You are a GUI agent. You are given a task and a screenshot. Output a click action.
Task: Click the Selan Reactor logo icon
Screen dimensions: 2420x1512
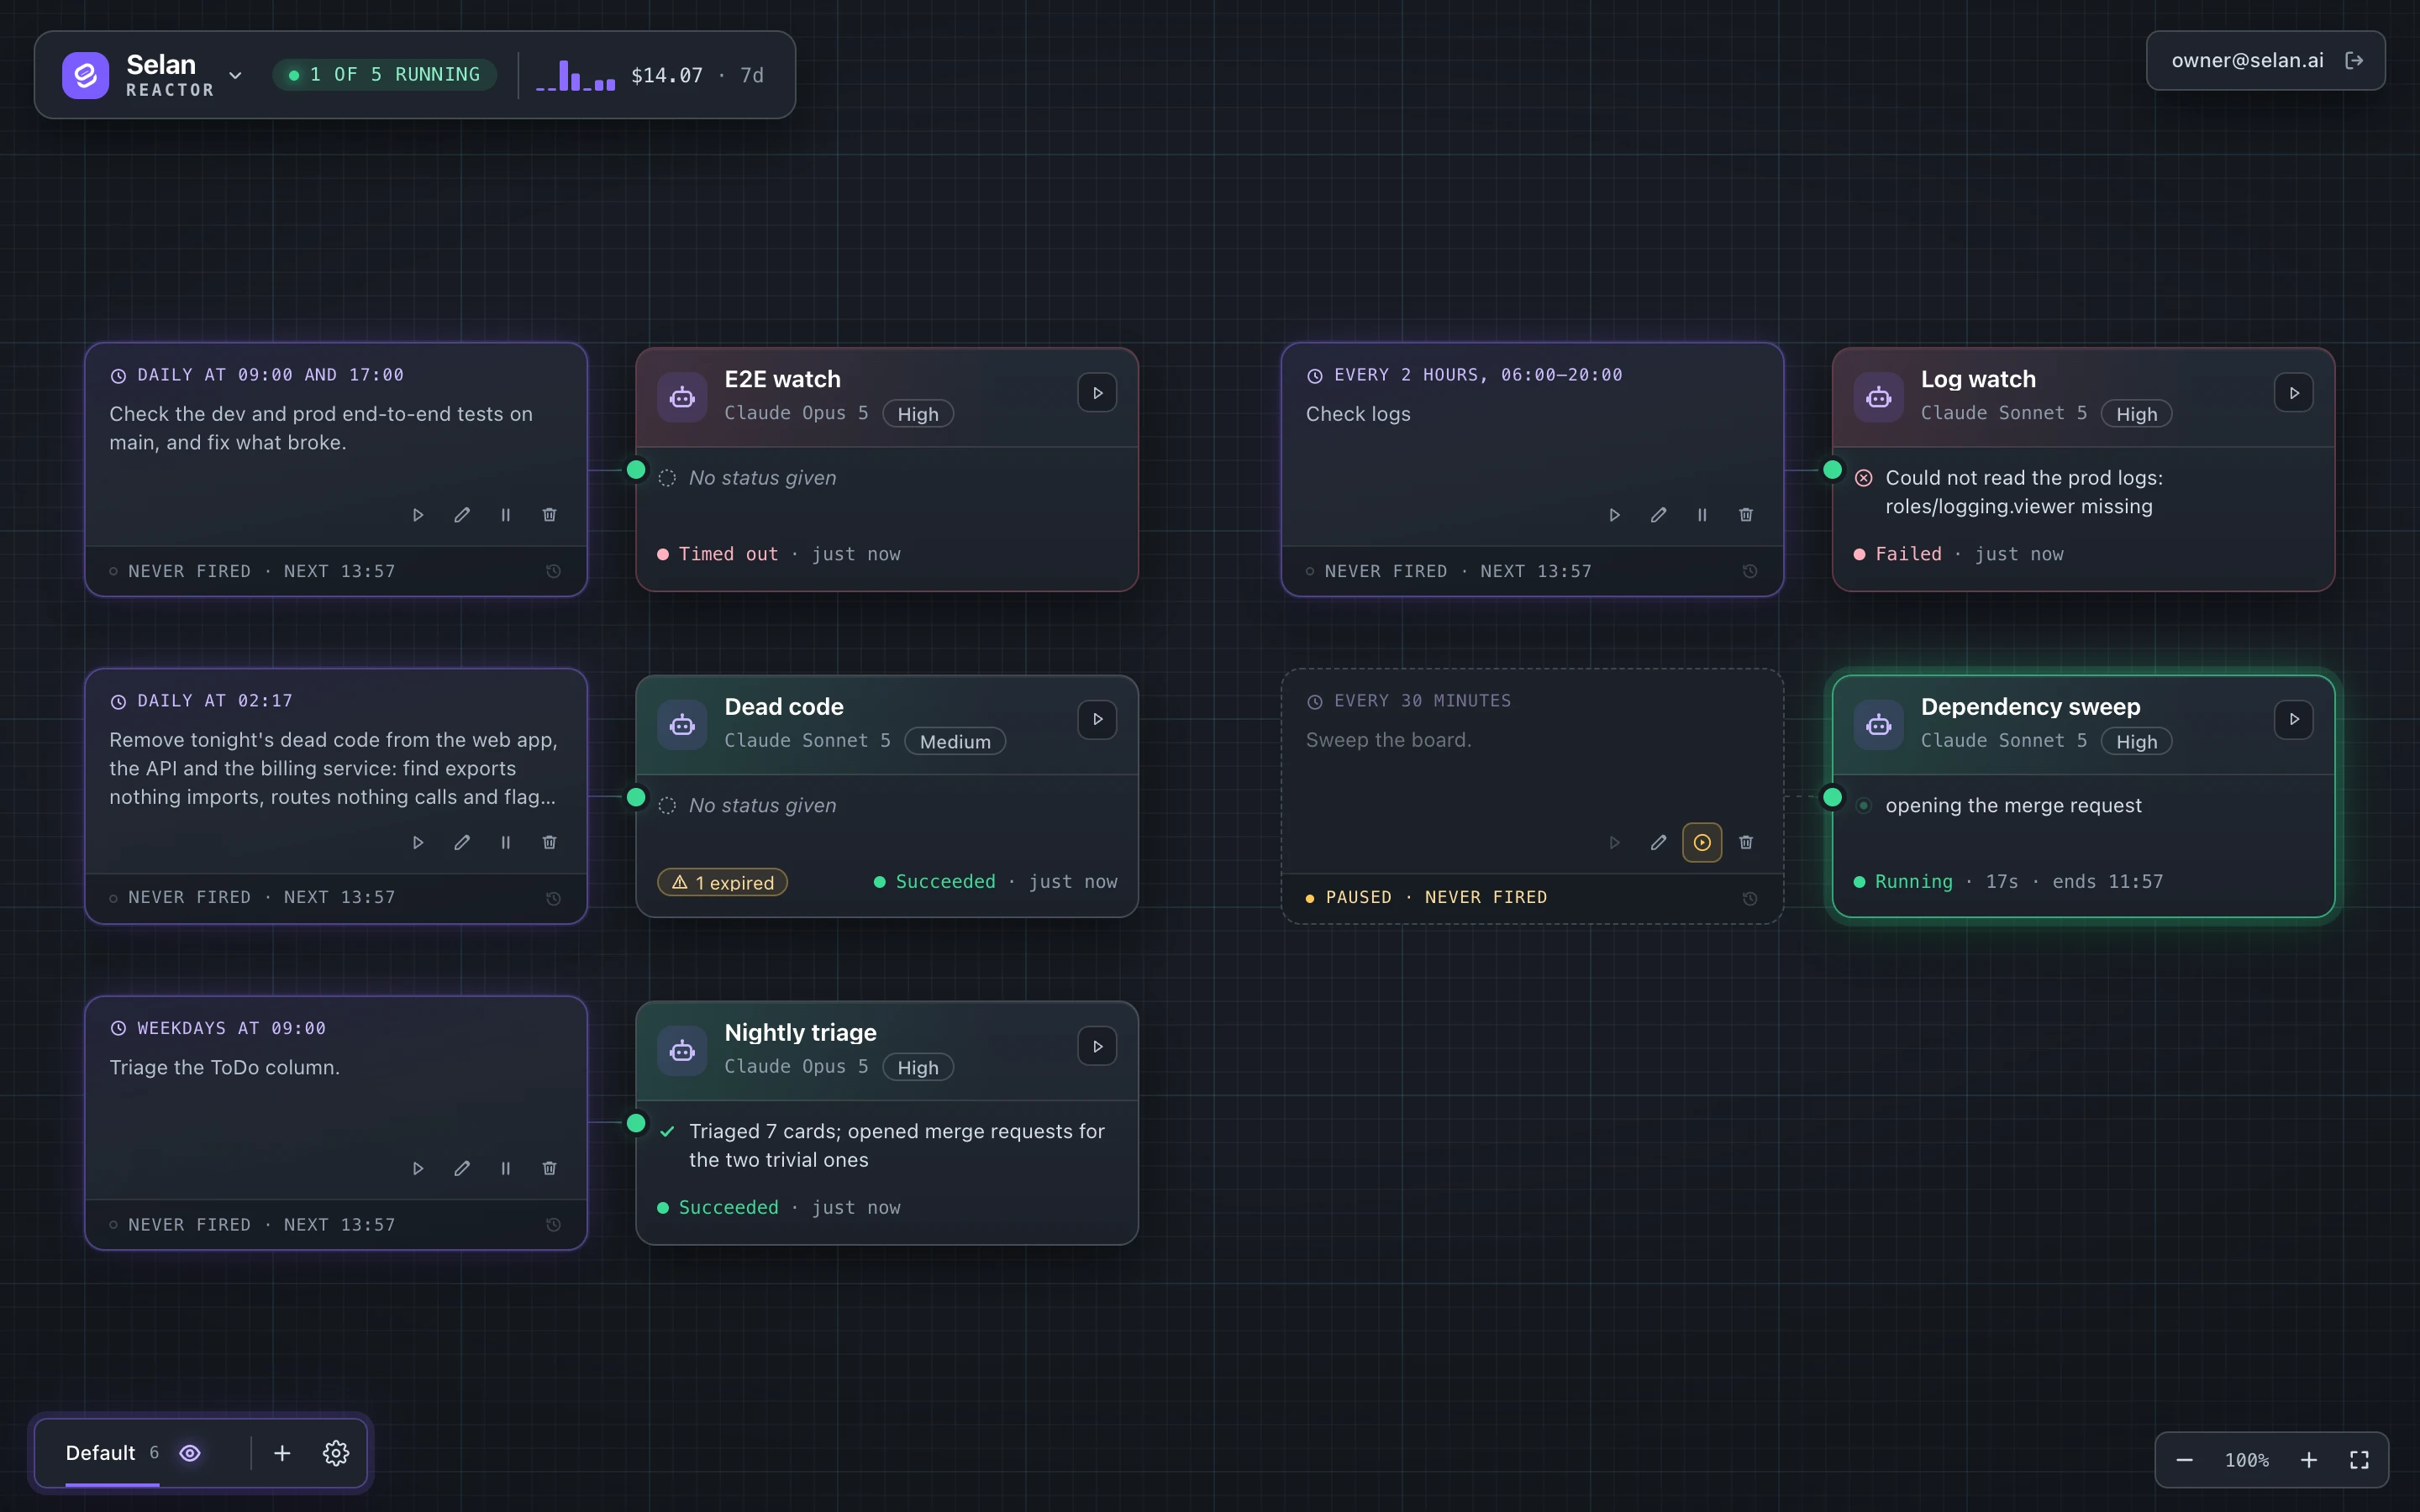click(x=85, y=75)
